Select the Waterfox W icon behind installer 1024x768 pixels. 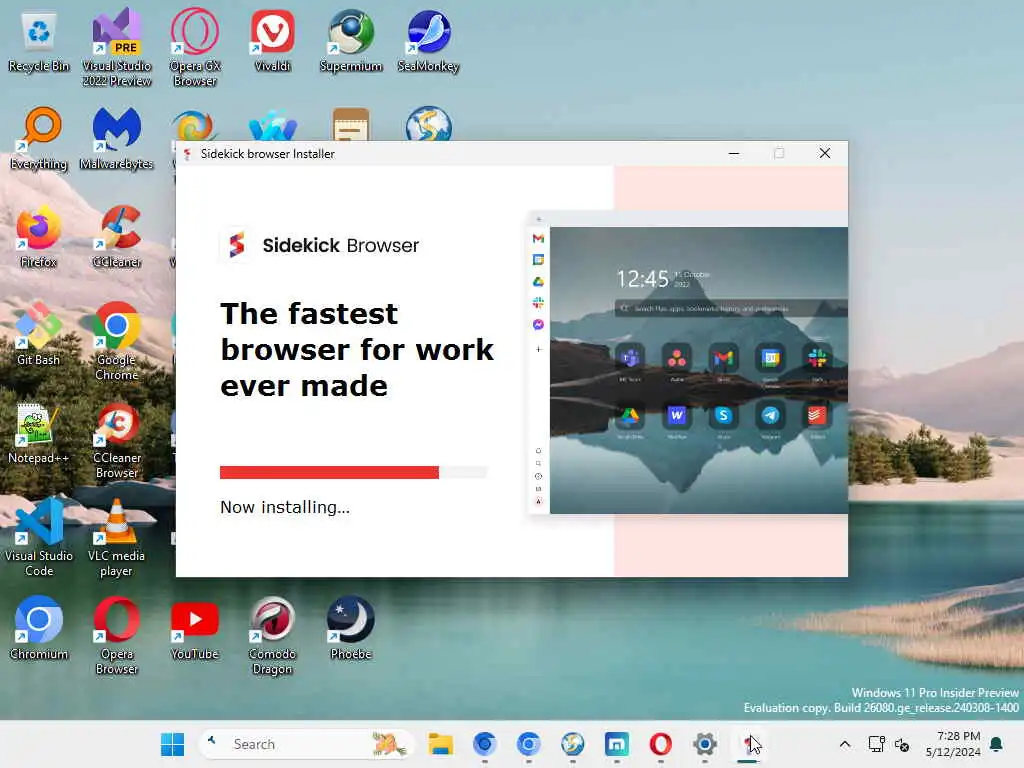pyautogui.click(x=272, y=127)
